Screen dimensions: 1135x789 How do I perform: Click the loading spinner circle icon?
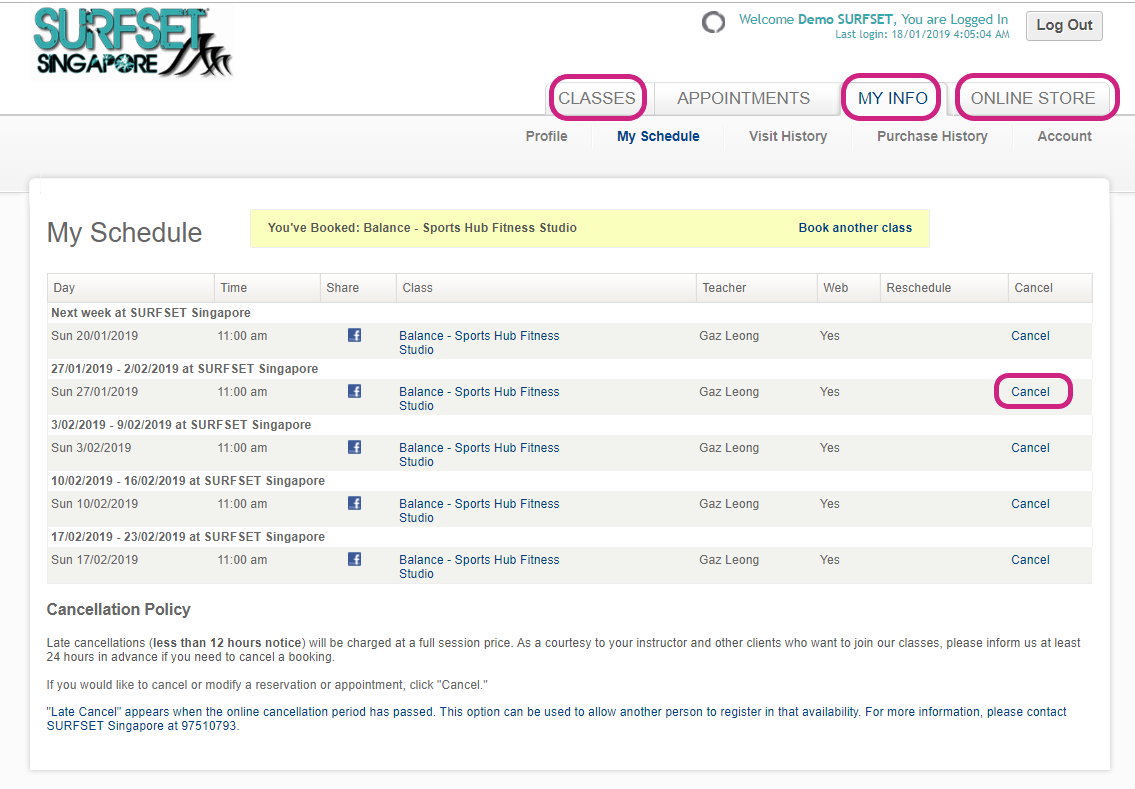tap(713, 22)
